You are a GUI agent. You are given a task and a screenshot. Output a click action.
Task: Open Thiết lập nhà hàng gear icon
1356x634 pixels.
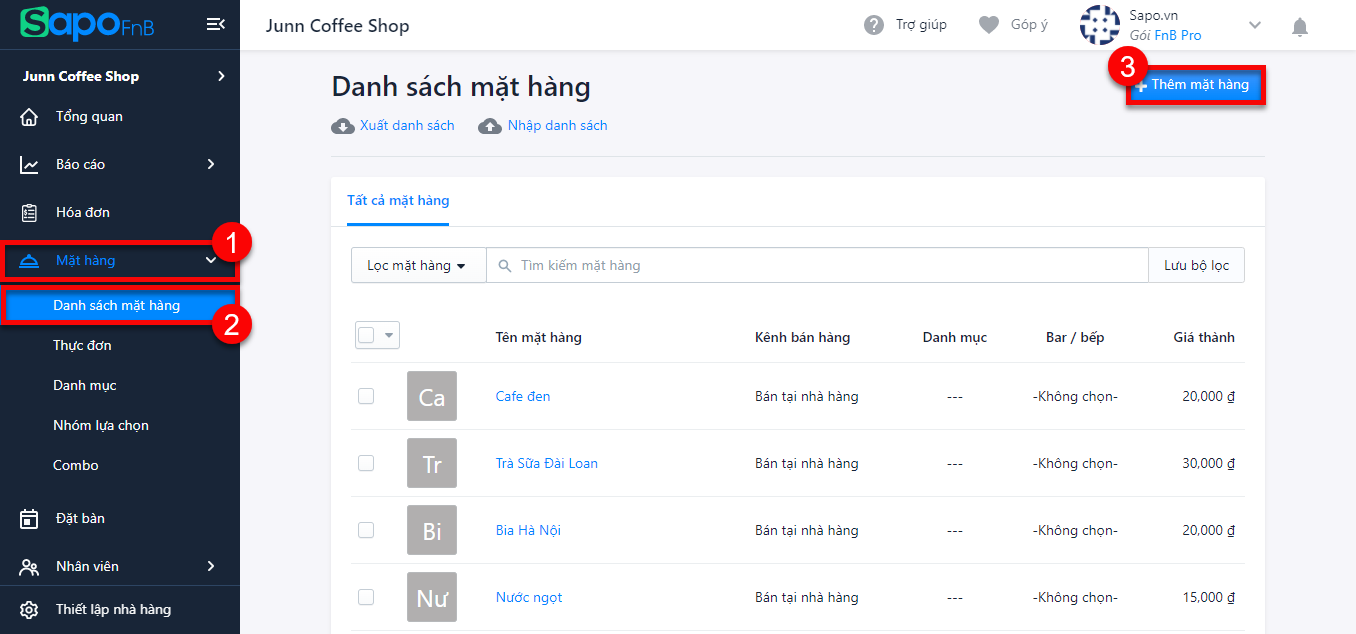tap(30, 610)
